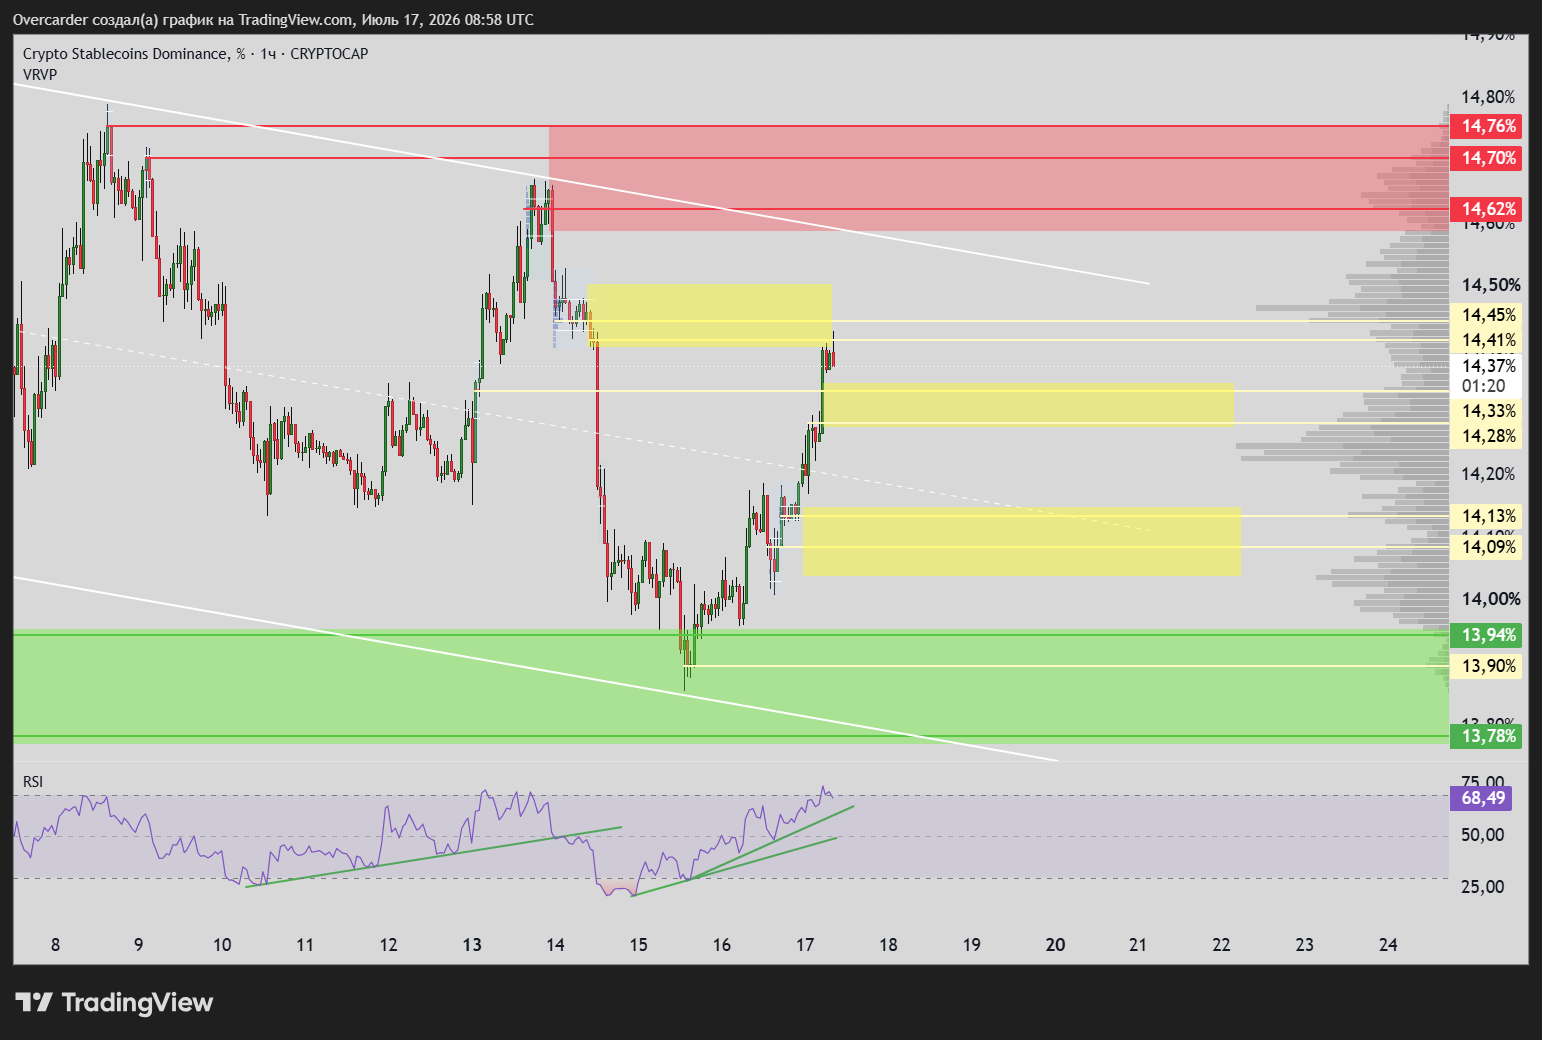The image size is (1542, 1040).
Task: Click date 8 on the time axis
Action: click(x=55, y=945)
